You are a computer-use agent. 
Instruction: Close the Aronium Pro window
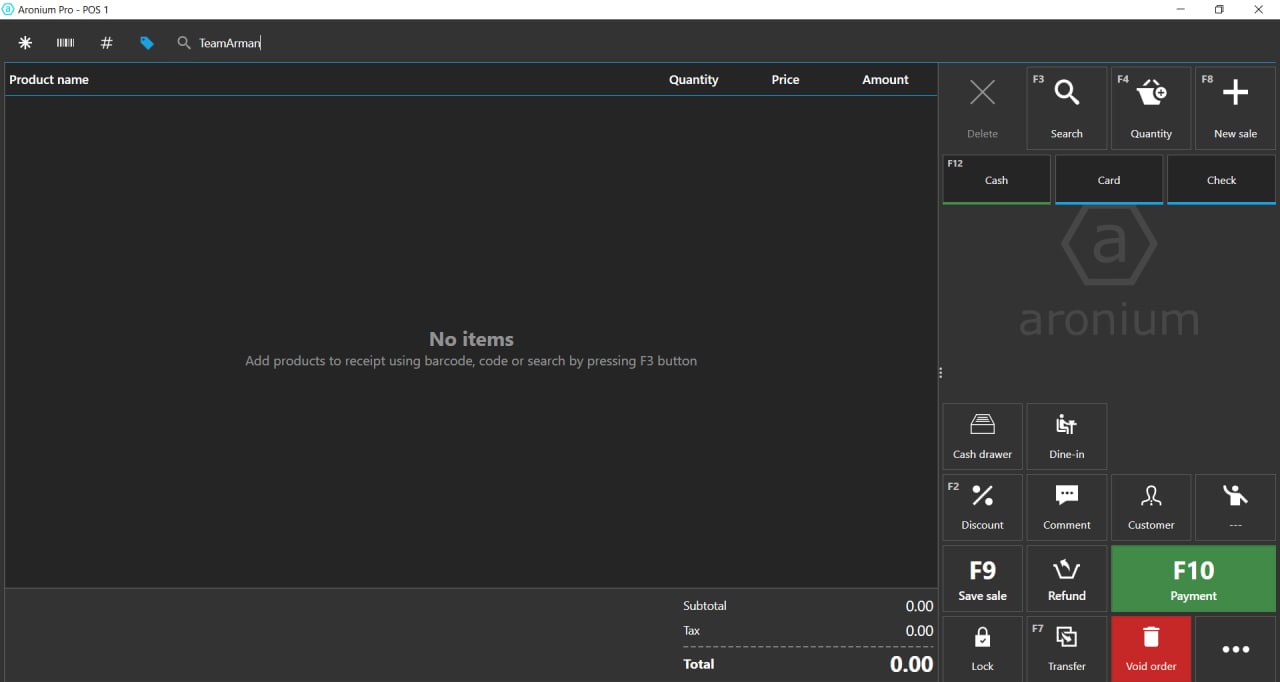1259,9
